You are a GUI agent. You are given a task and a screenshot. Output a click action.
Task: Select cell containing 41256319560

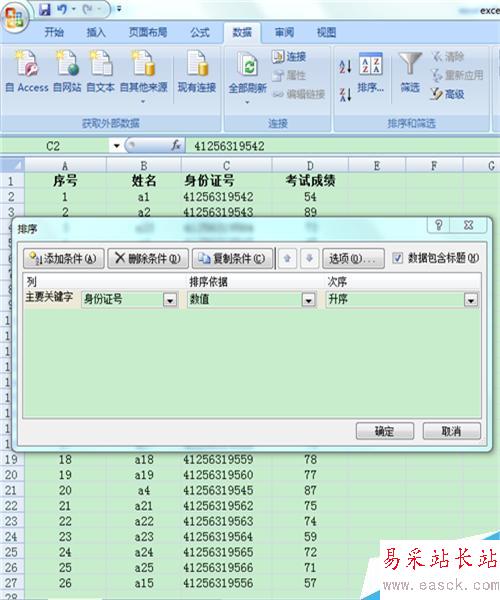(226, 475)
